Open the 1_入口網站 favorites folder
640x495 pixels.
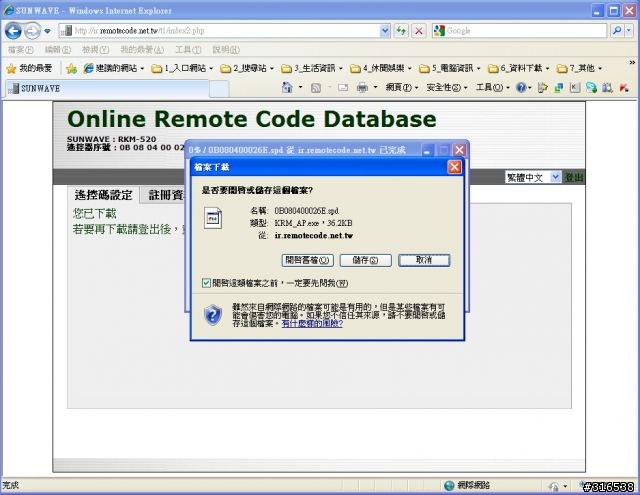[x=182, y=68]
